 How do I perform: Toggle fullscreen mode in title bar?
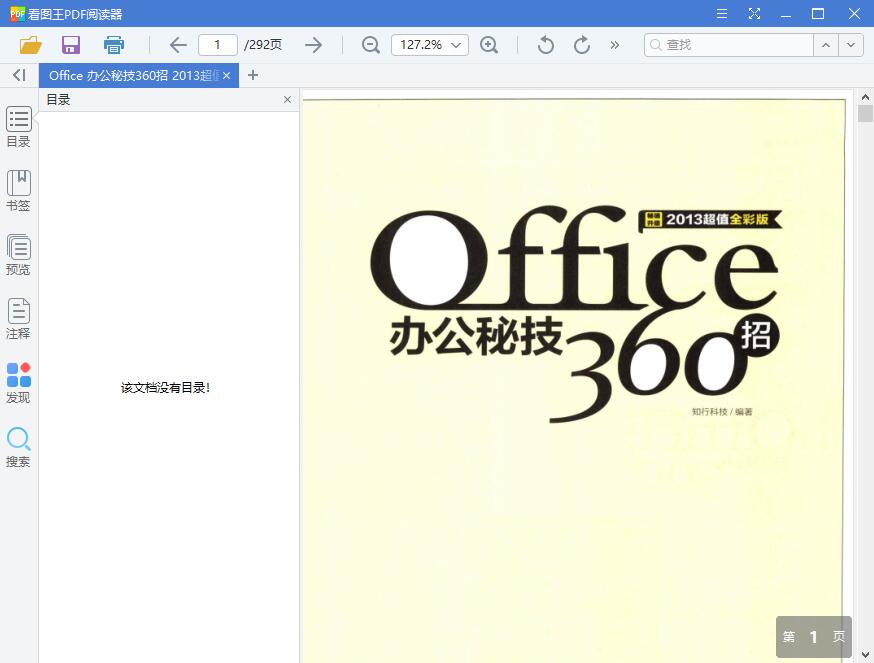[x=754, y=13]
